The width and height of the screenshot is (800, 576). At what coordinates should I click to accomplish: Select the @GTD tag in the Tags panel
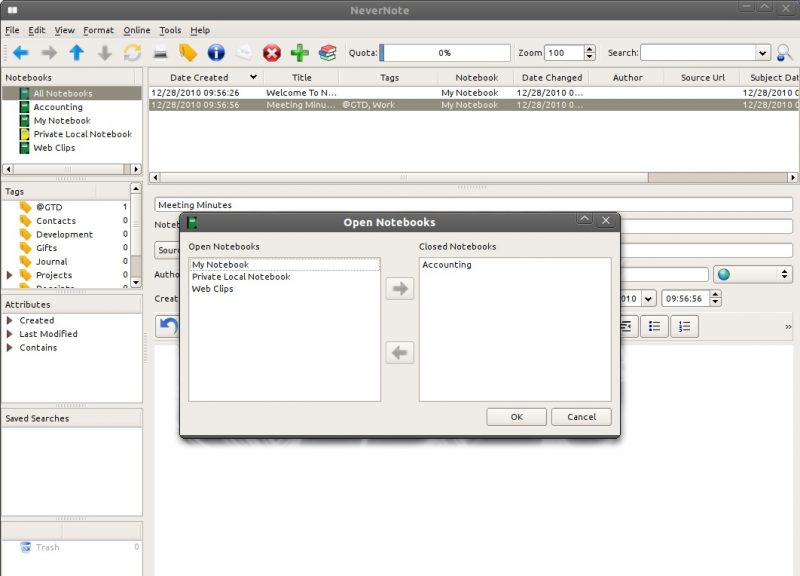[49, 207]
